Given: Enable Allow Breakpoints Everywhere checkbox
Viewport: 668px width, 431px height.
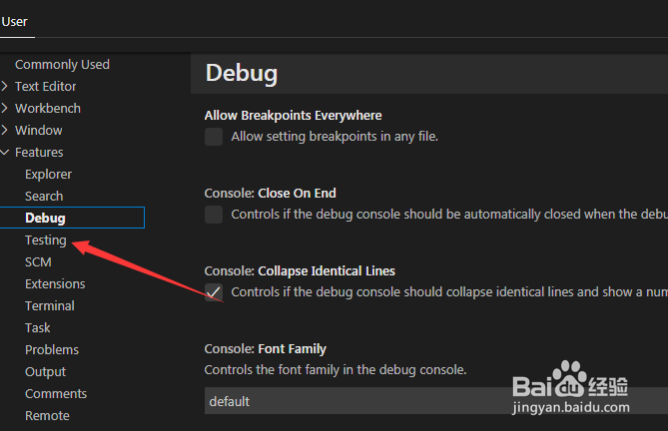Looking at the screenshot, I should pyautogui.click(x=214, y=136).
